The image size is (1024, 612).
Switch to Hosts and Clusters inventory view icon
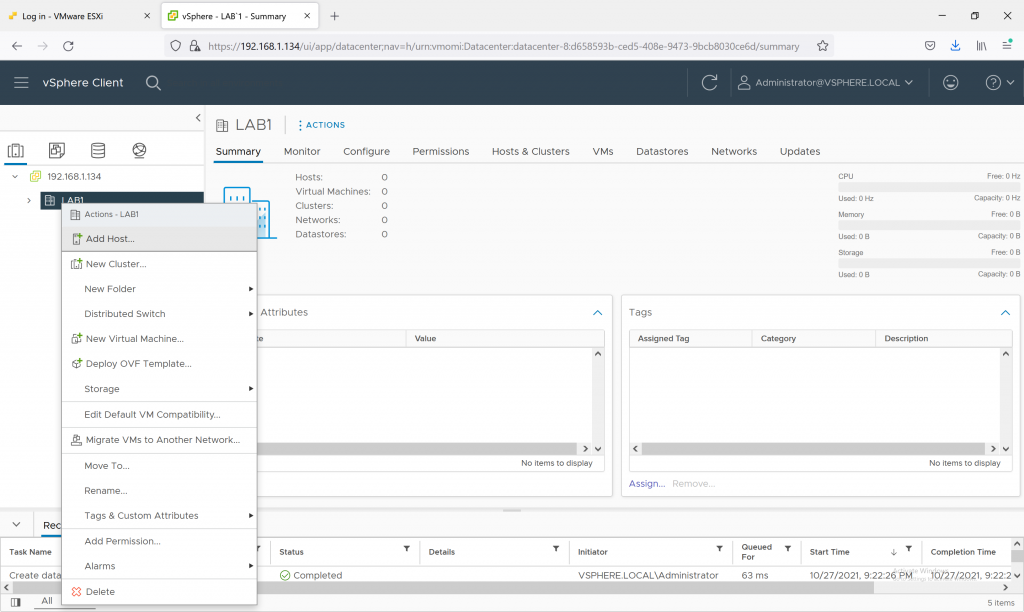tap(16, 150)
